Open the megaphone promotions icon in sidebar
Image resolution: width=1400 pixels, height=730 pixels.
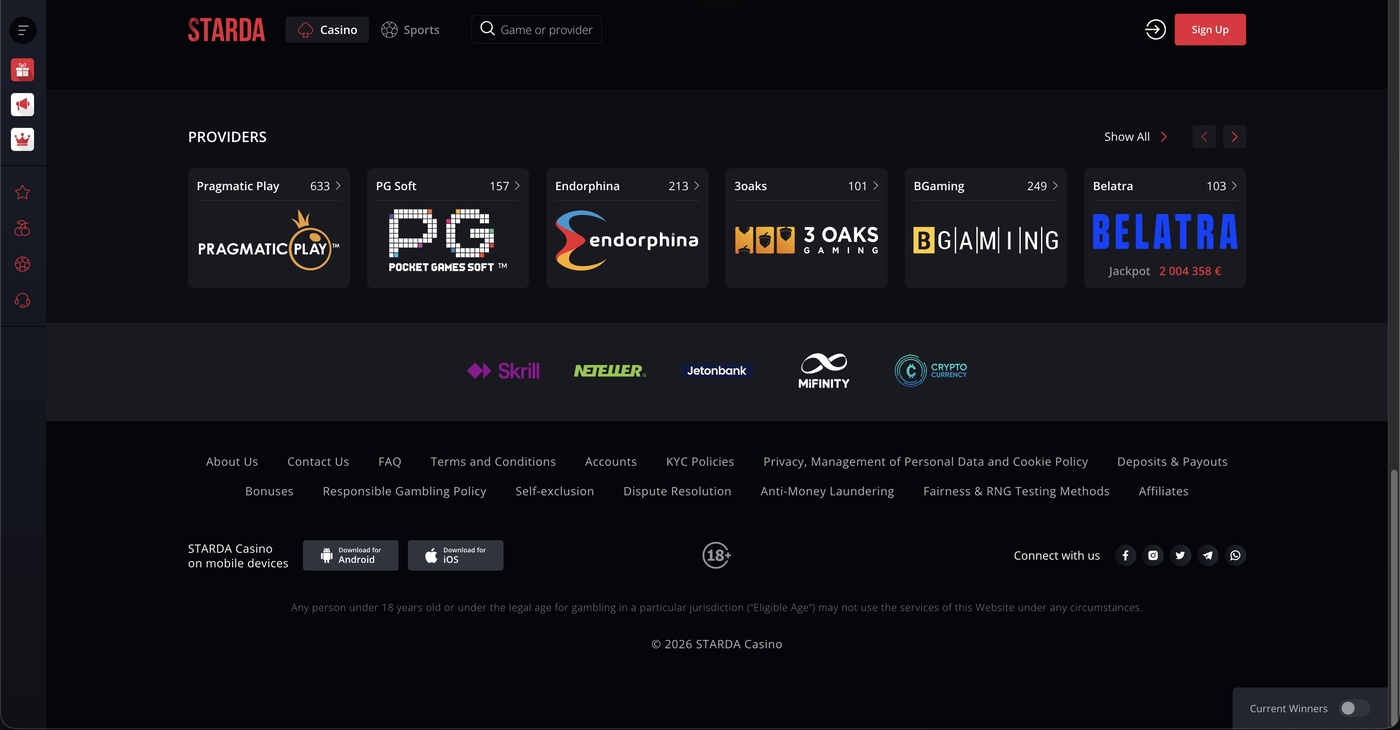(23, 105)
